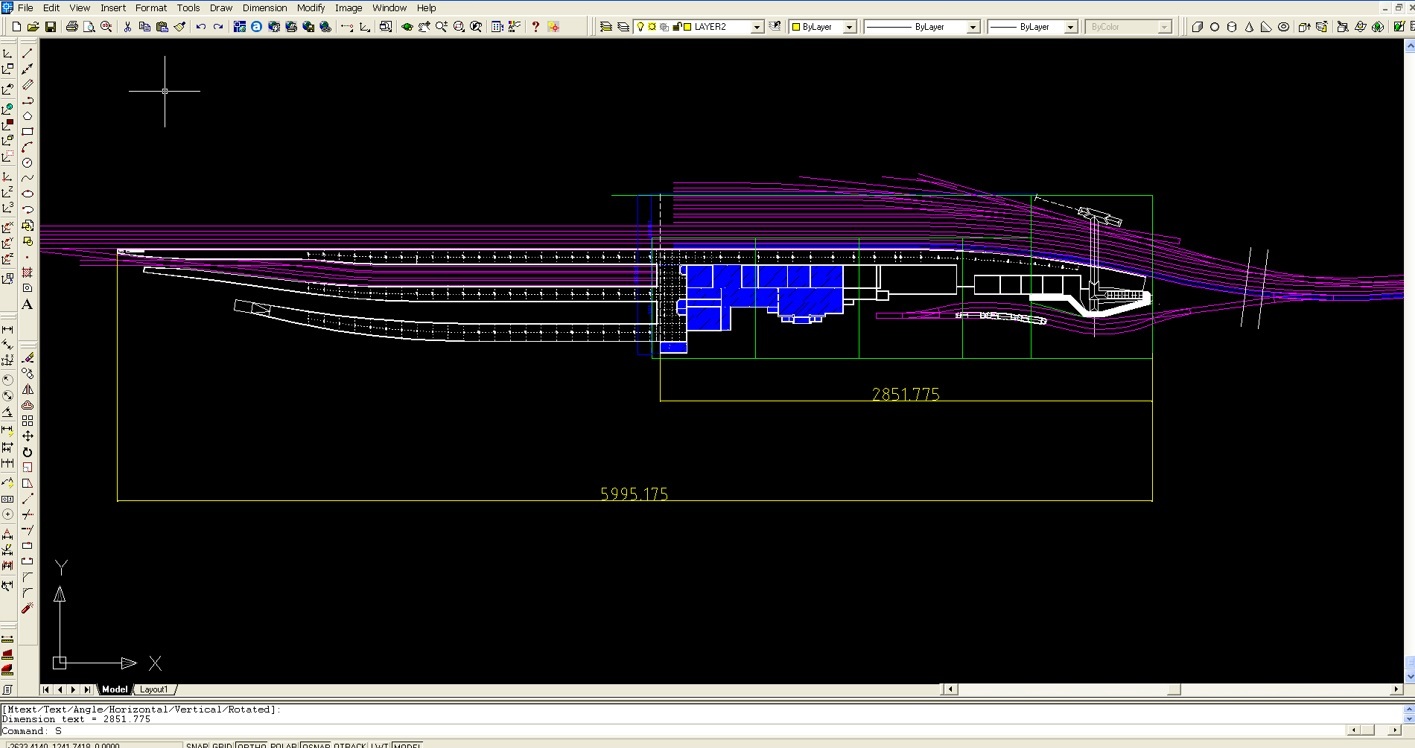Viewport: 1415px width, 748px height.
Task: Open the Layer Properties Manager icon
Action: [606, 27]
